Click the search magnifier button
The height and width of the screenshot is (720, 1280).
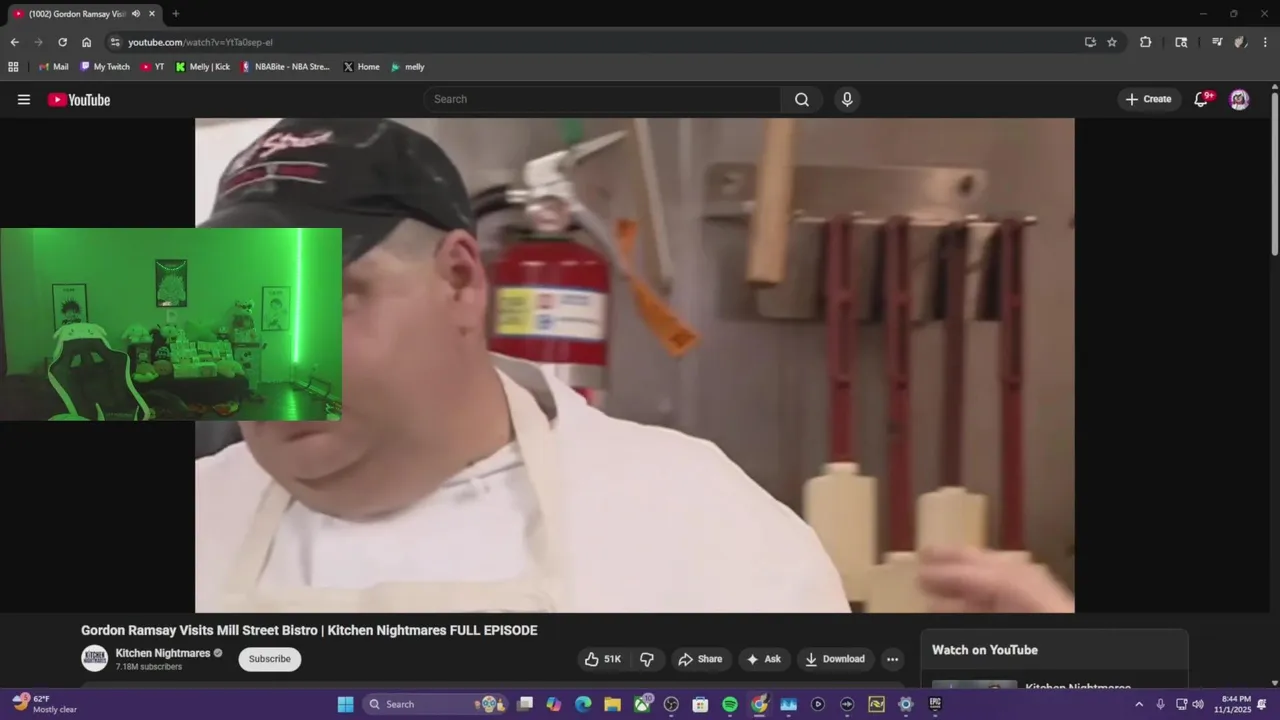pos(802,99)
